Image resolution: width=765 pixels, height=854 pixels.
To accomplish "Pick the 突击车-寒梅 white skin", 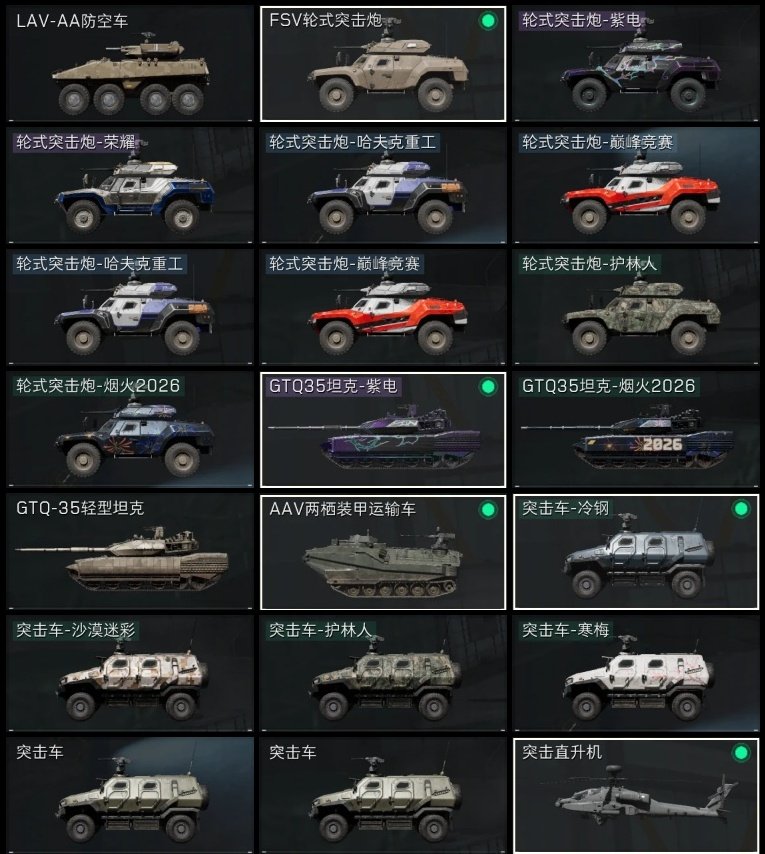I will coord(636,673).
